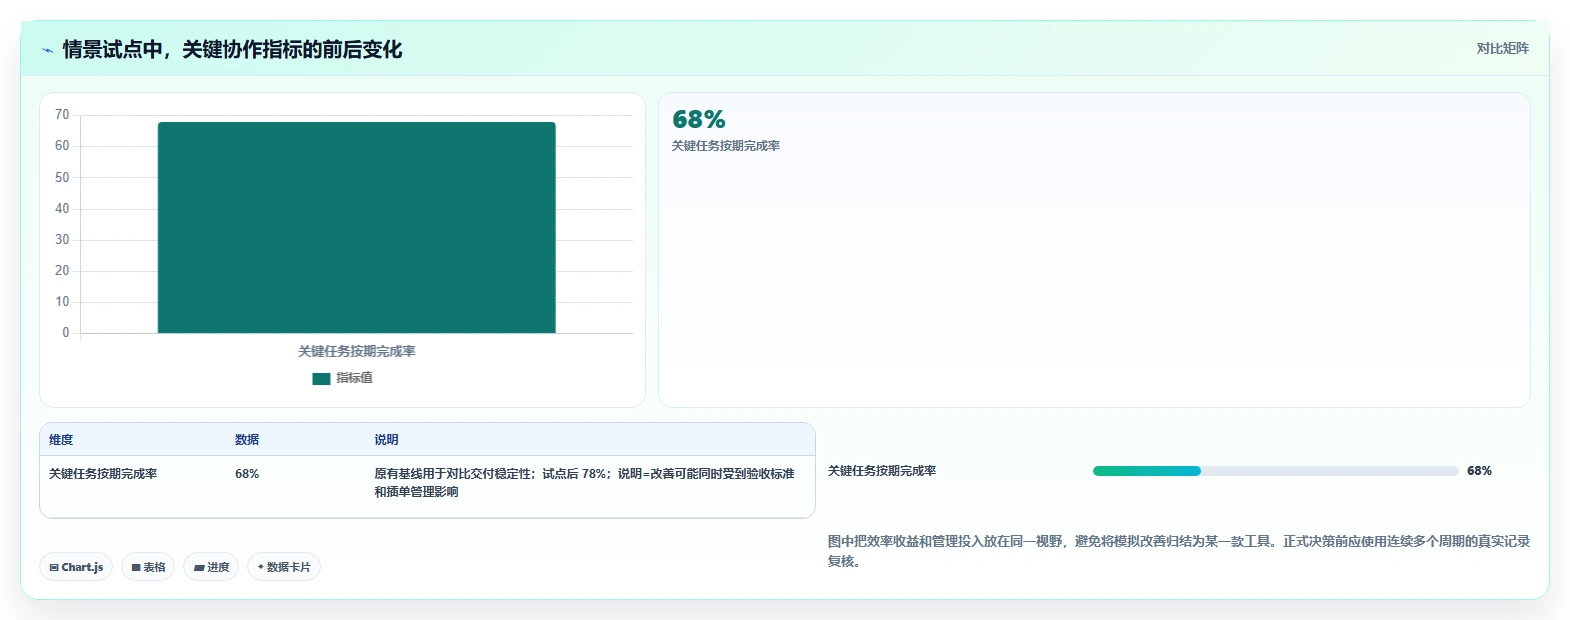Click the progress row label 关键任务按期完成率
The width and height of the screenshot is (1570, 620).
pyautogui.click(x=882, y=471)
